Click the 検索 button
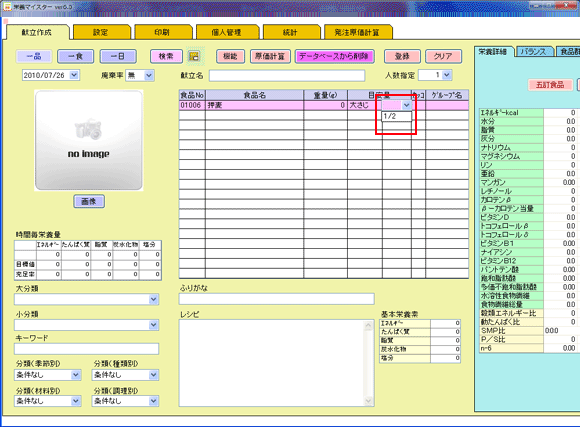Viewport: 580px width, 427px height. [166, 56]
